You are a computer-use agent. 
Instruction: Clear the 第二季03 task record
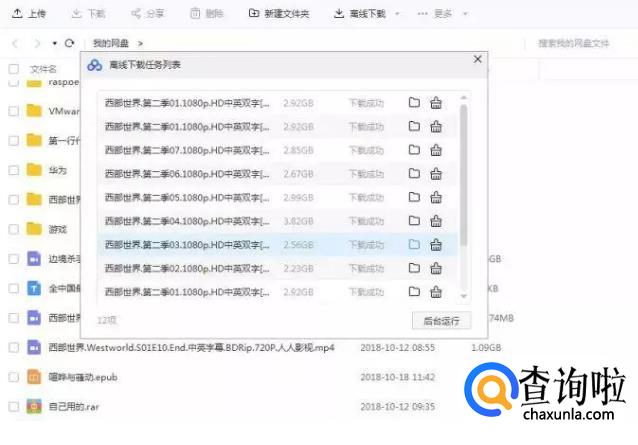[x=436, y=244]
